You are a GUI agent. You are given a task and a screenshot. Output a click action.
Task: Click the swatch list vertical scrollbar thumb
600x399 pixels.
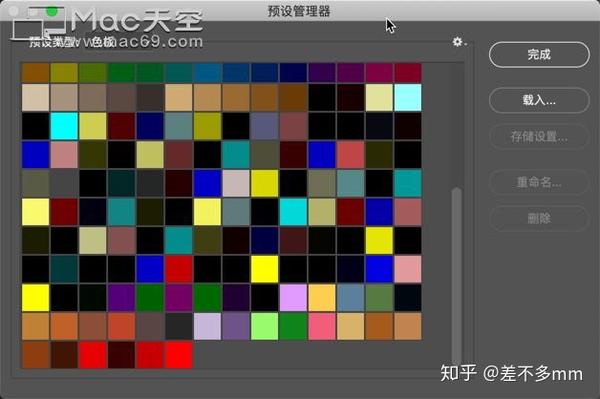pyautogui.click(x=456, y=275)
